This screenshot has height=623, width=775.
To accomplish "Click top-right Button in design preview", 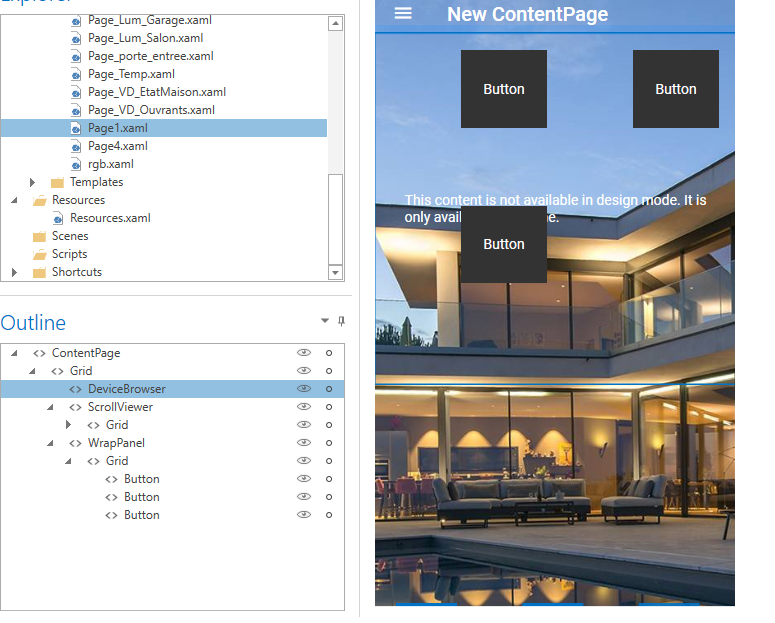I will tap(676, 89).
